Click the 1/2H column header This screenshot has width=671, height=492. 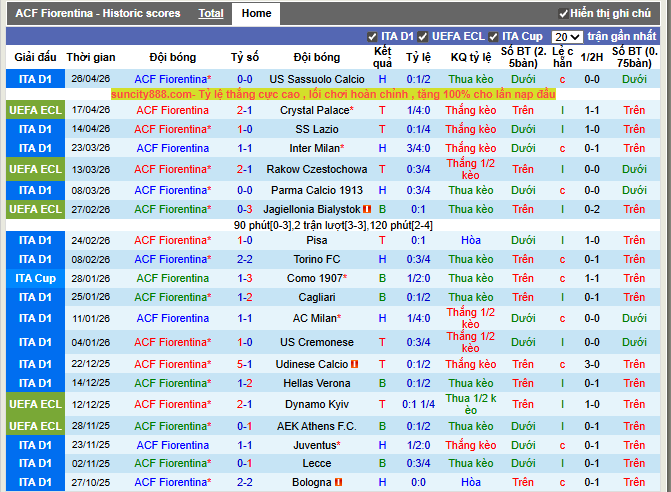point(592,57)
